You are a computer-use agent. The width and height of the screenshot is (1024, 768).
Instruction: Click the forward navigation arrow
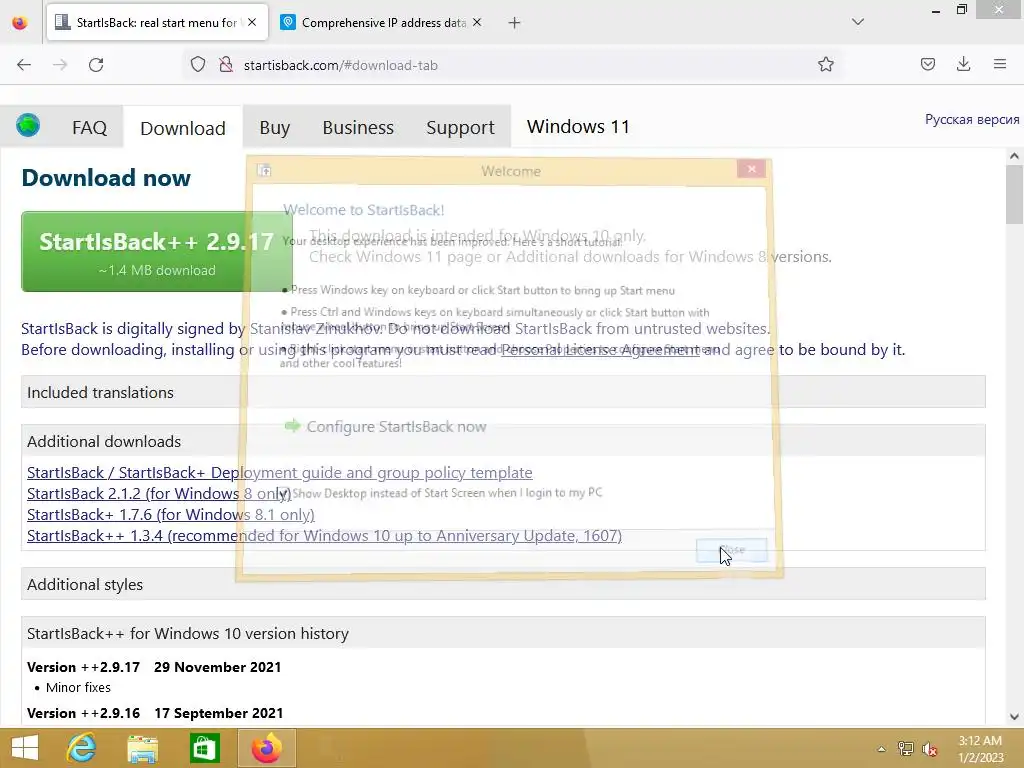tap(60, 65)
